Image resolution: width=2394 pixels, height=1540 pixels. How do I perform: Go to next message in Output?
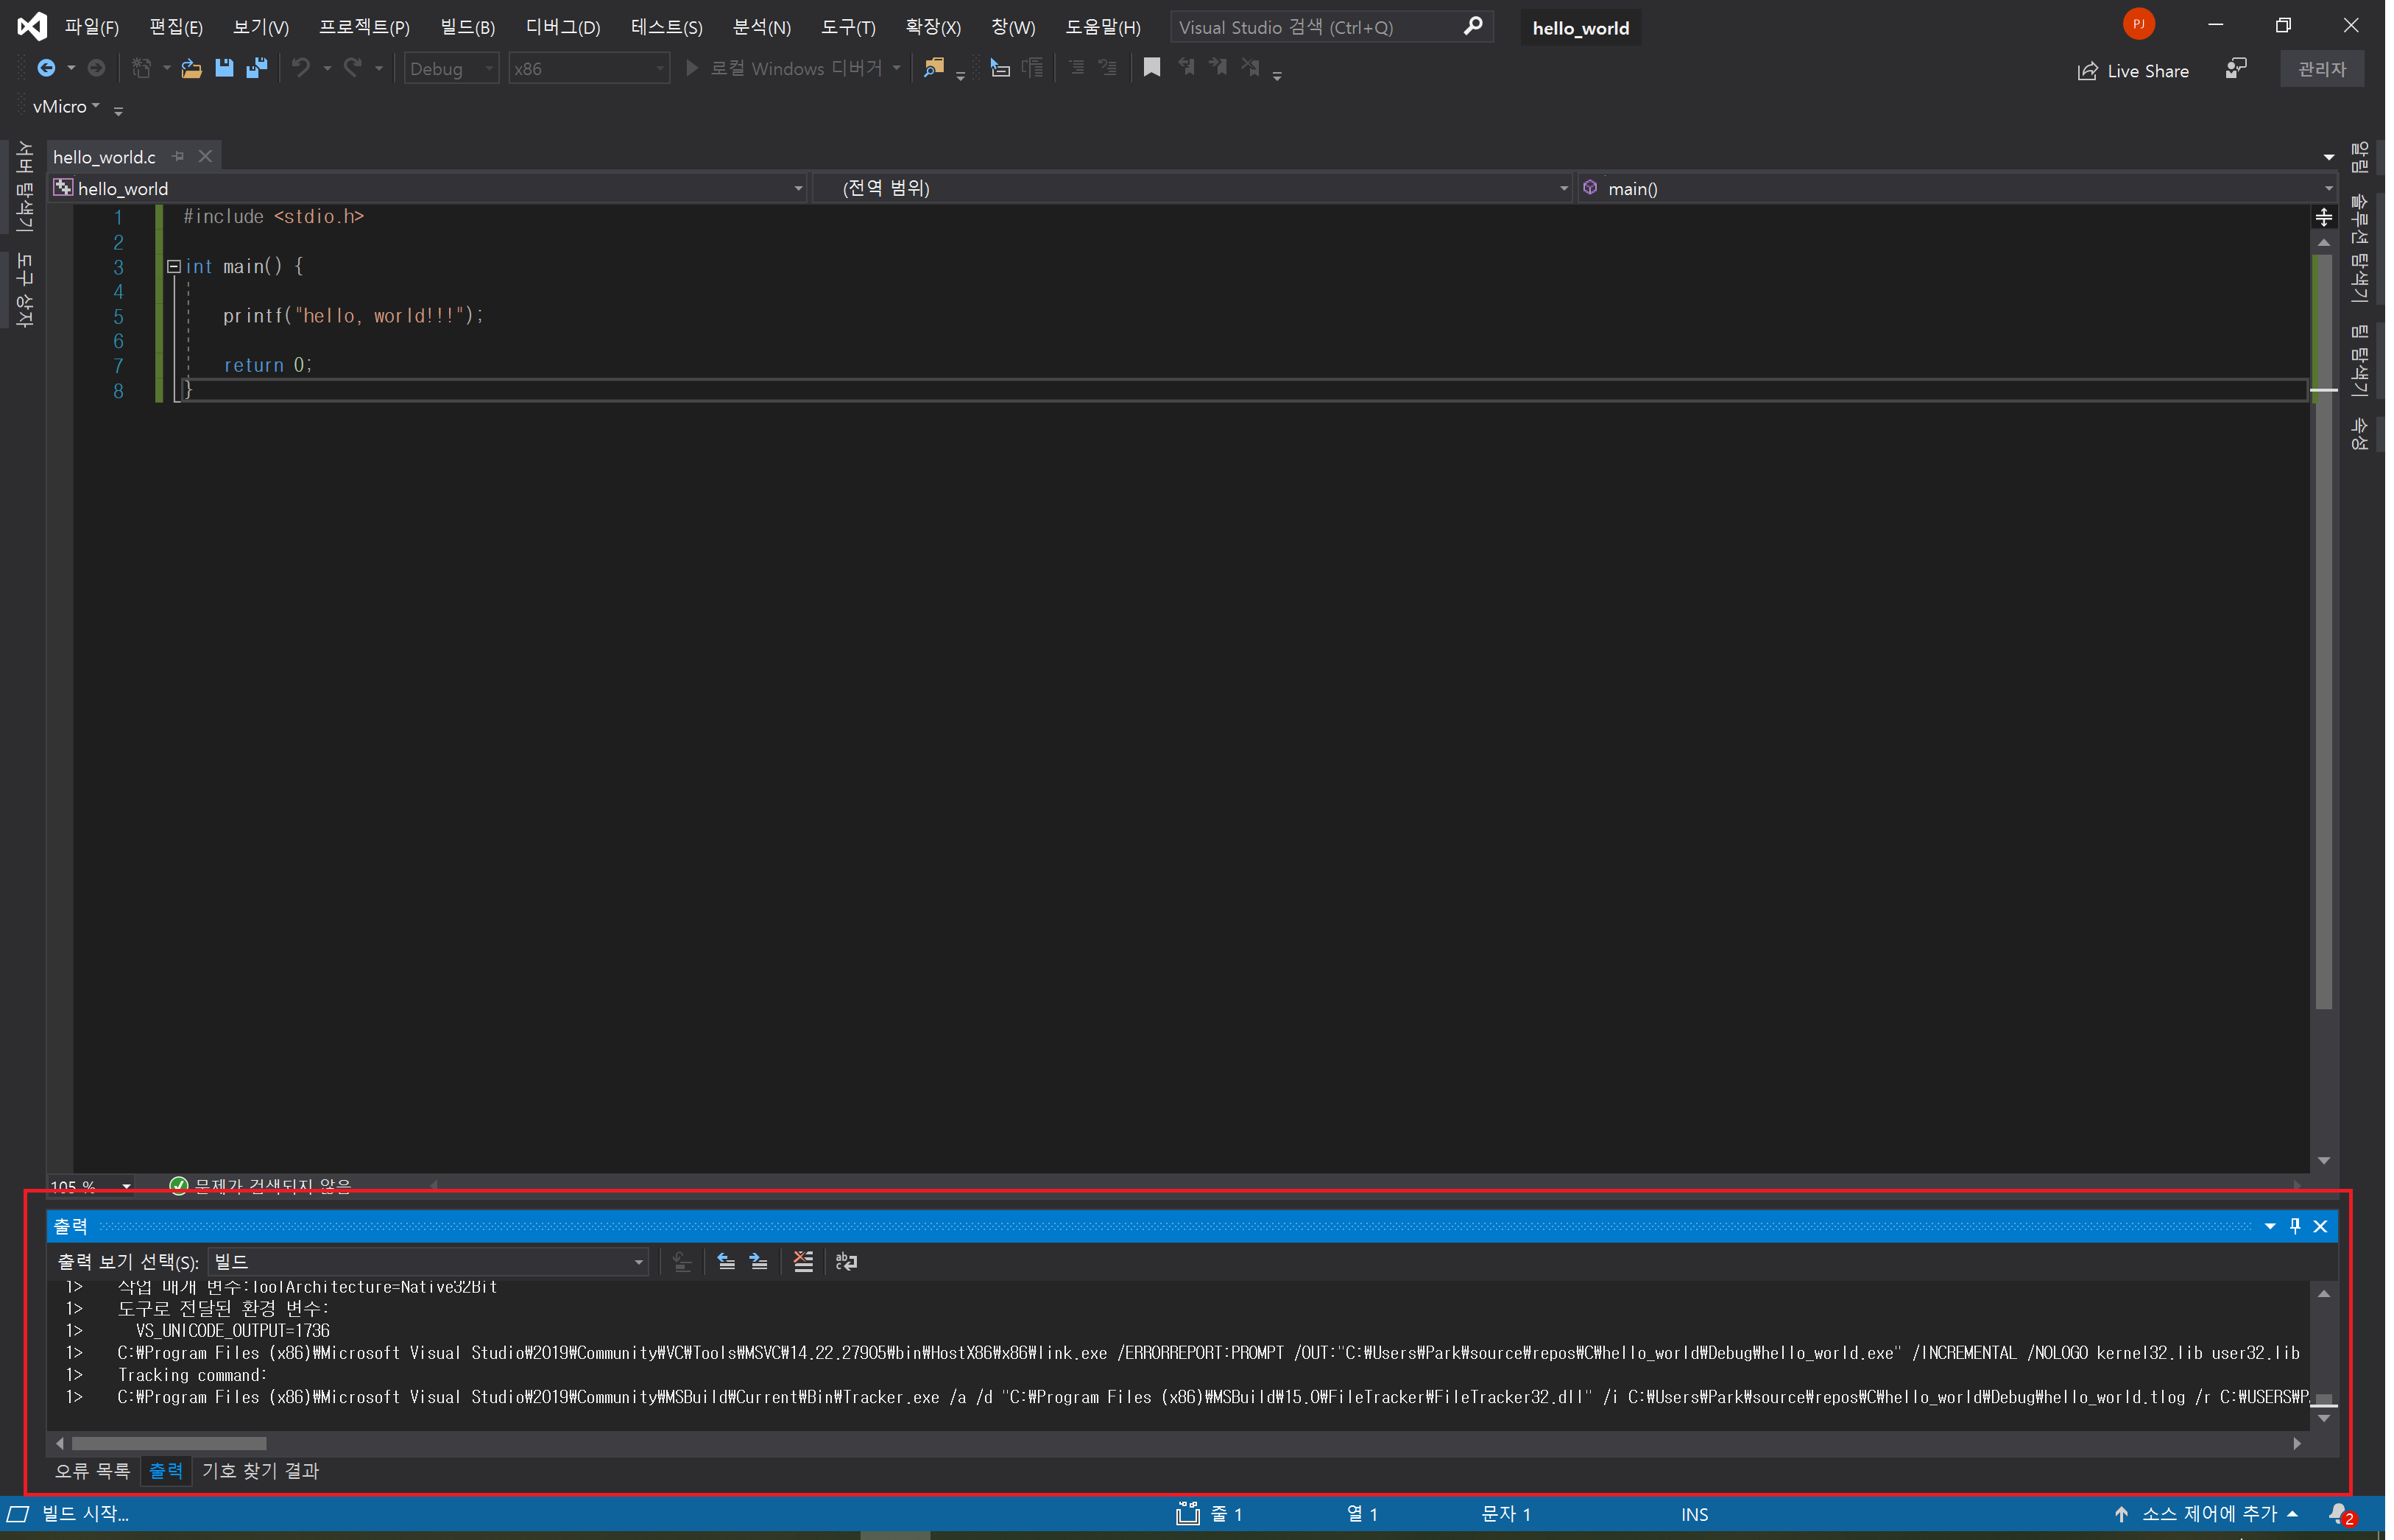[759, 1262]
